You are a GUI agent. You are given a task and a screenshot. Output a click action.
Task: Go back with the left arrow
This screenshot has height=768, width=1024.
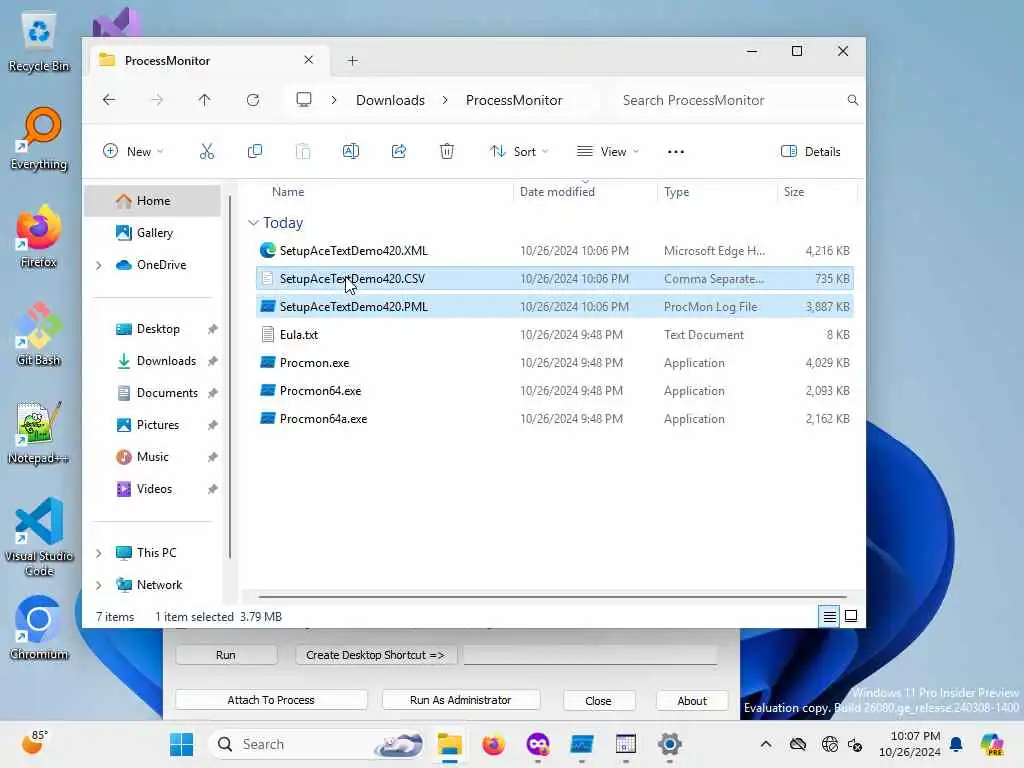pos(109,100)
